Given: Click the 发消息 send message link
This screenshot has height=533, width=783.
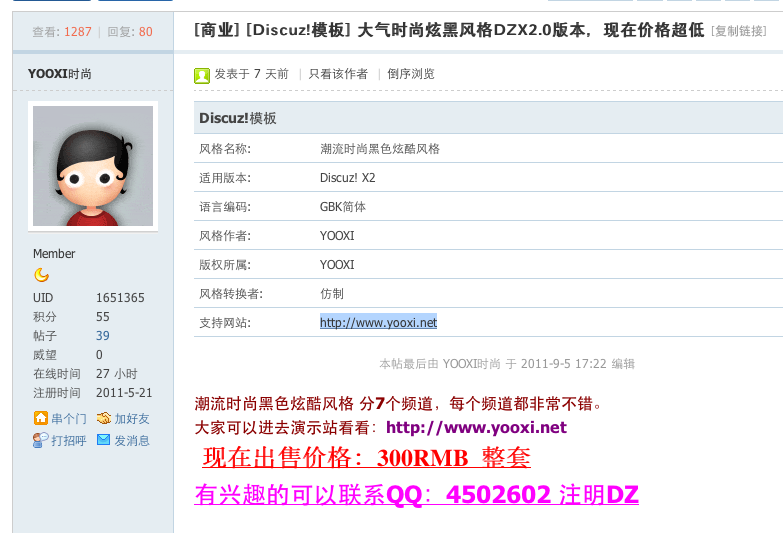Looking at the screenshot, I should 132,441.
